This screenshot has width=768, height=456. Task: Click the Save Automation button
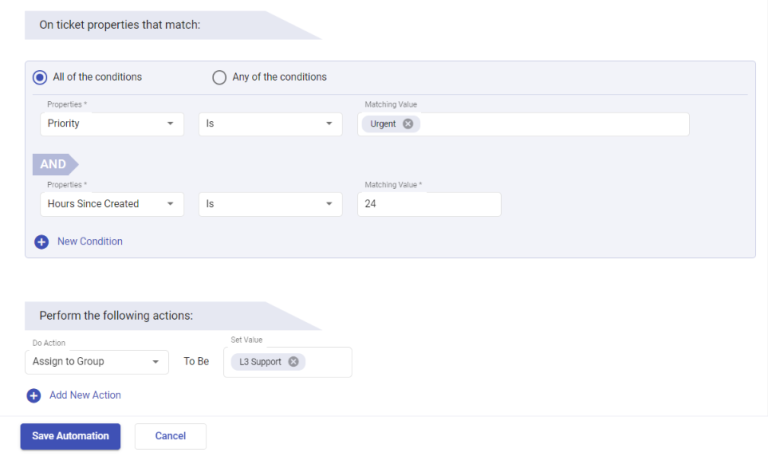(71, 436)
